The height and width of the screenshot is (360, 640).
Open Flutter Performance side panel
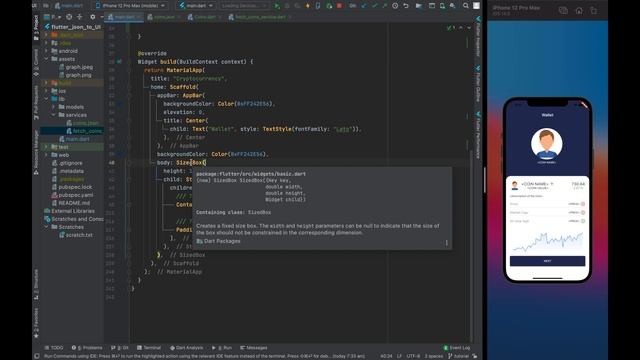pyautogui.click(x=478, y=135)
